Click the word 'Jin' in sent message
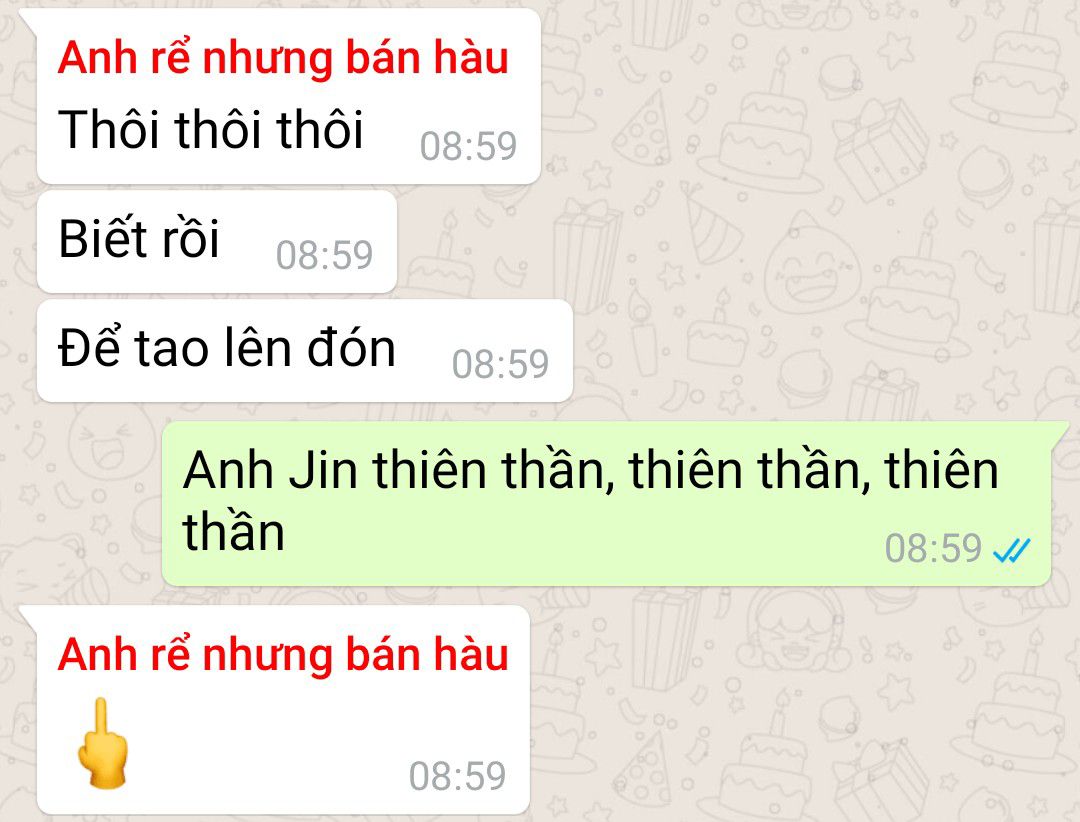This screenshot has width=1080, height=822. tap(323, 470)
